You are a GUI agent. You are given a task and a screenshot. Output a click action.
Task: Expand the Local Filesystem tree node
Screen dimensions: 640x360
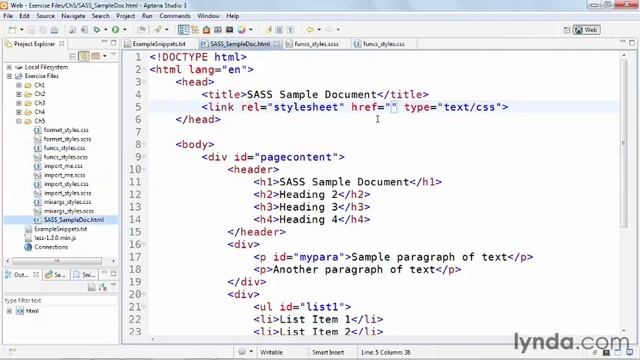point(9,67)
